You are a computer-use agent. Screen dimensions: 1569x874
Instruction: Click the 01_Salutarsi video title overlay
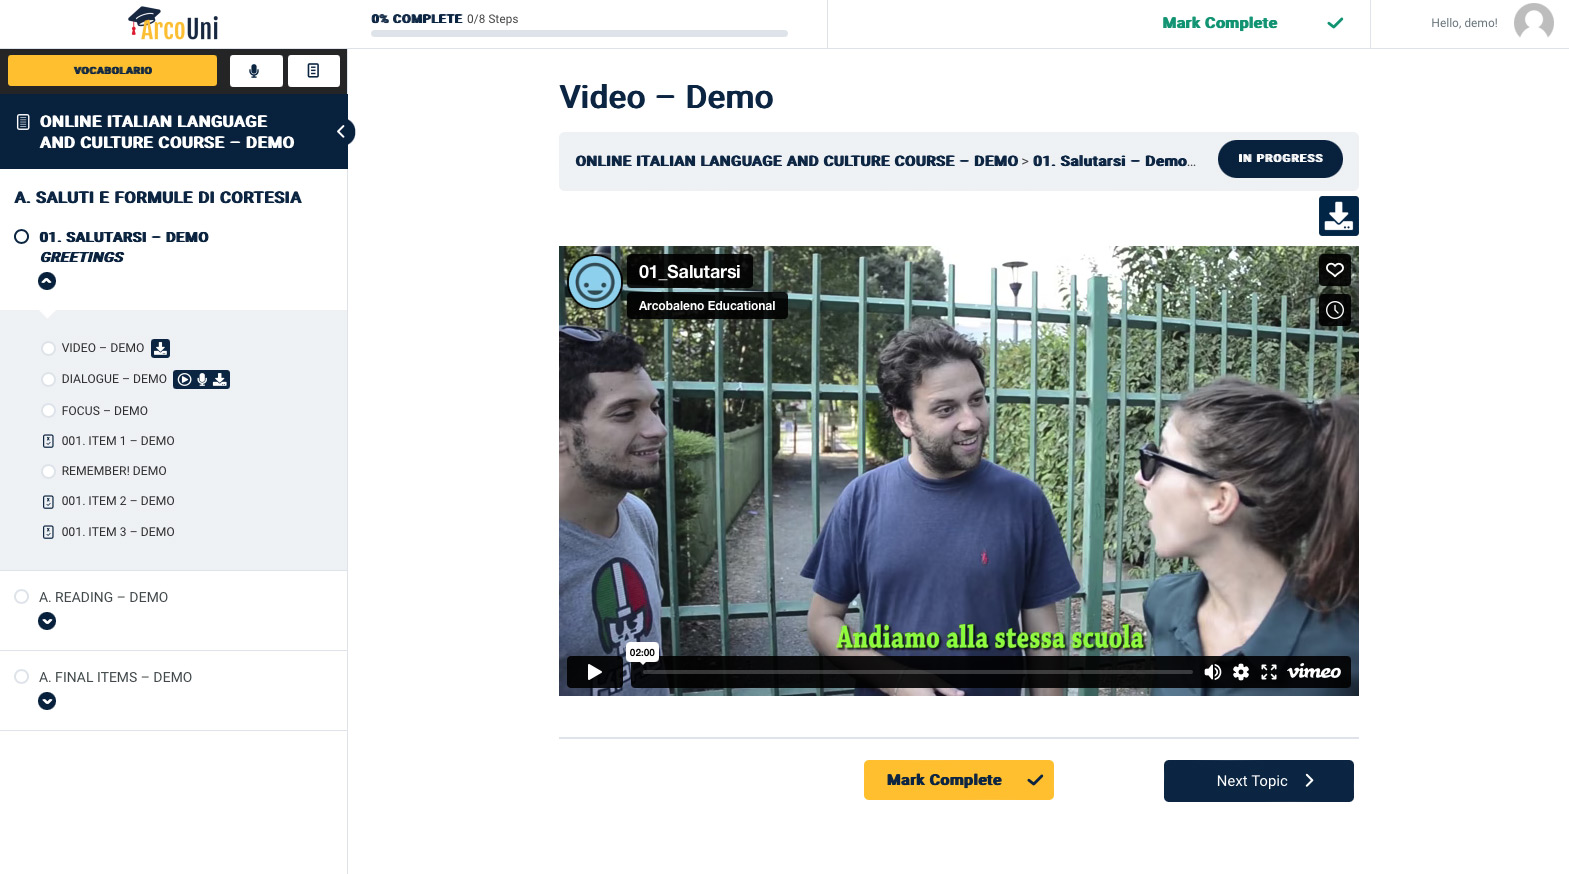[689, 272]
